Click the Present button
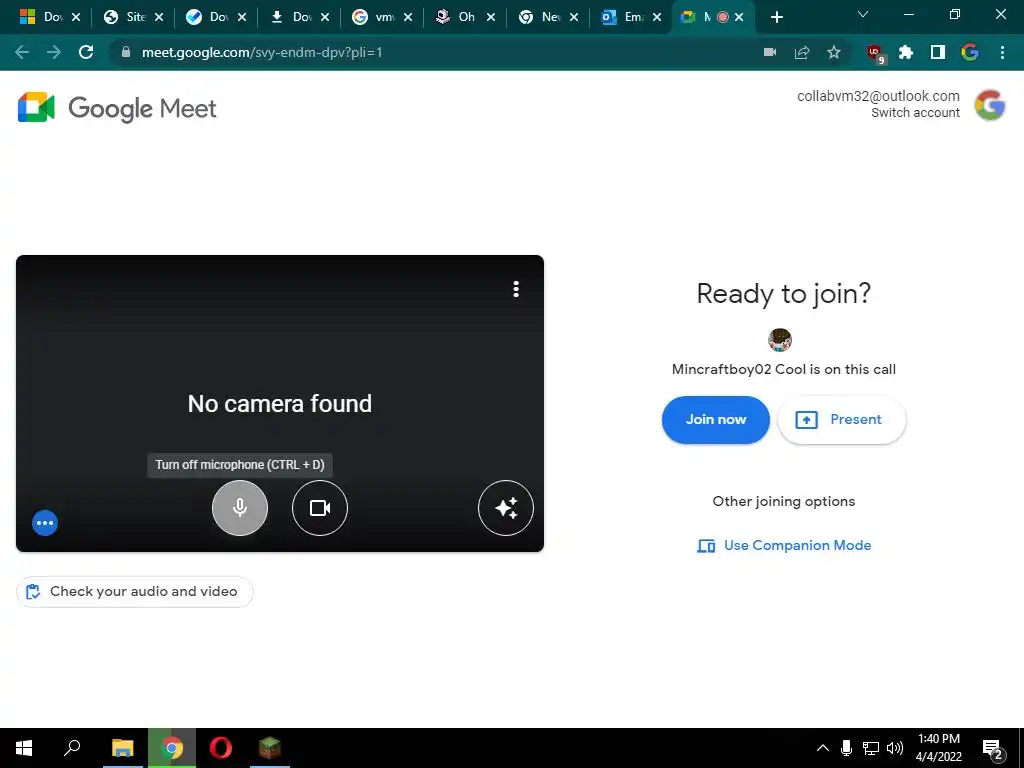 pos(841,420)
